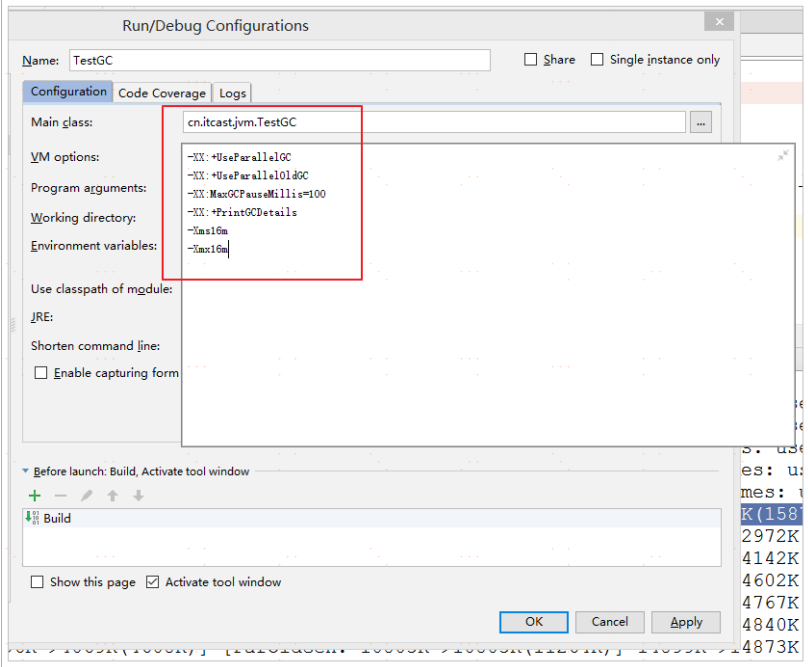Click the Name field containing TestGC
The width and height of the screenshot is (808, 667).
click(280, 60)
